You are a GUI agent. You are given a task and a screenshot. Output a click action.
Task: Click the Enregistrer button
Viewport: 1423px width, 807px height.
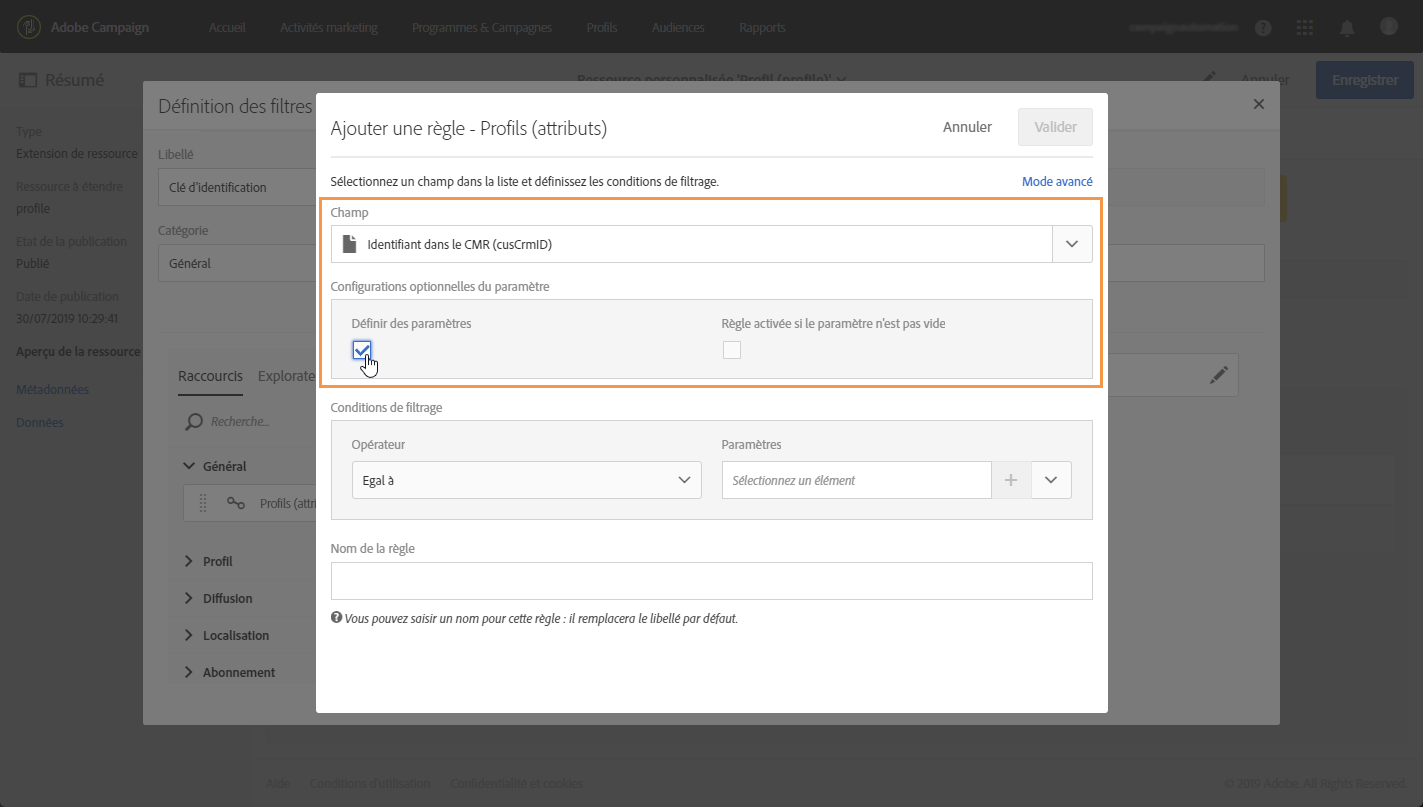coord(1364,80)
